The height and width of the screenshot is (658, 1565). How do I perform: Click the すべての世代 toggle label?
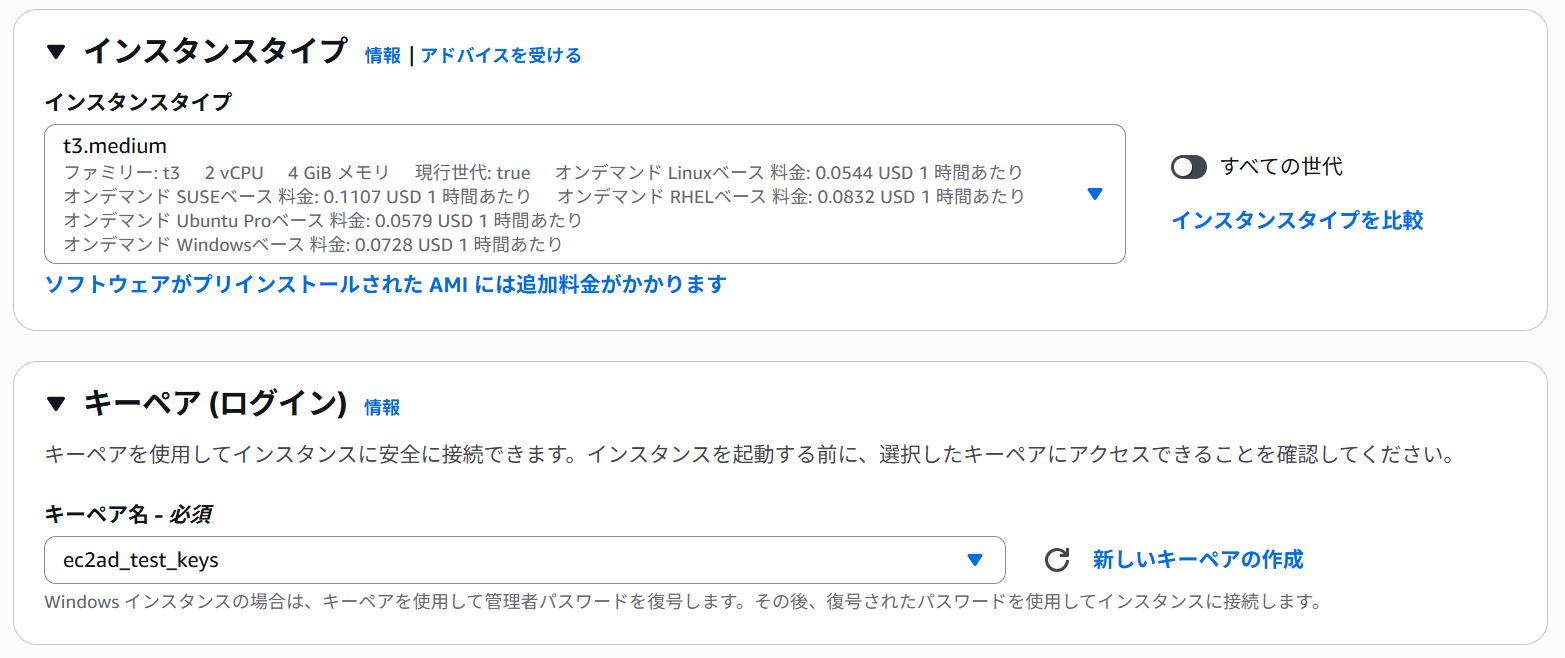coord(1281,167)
